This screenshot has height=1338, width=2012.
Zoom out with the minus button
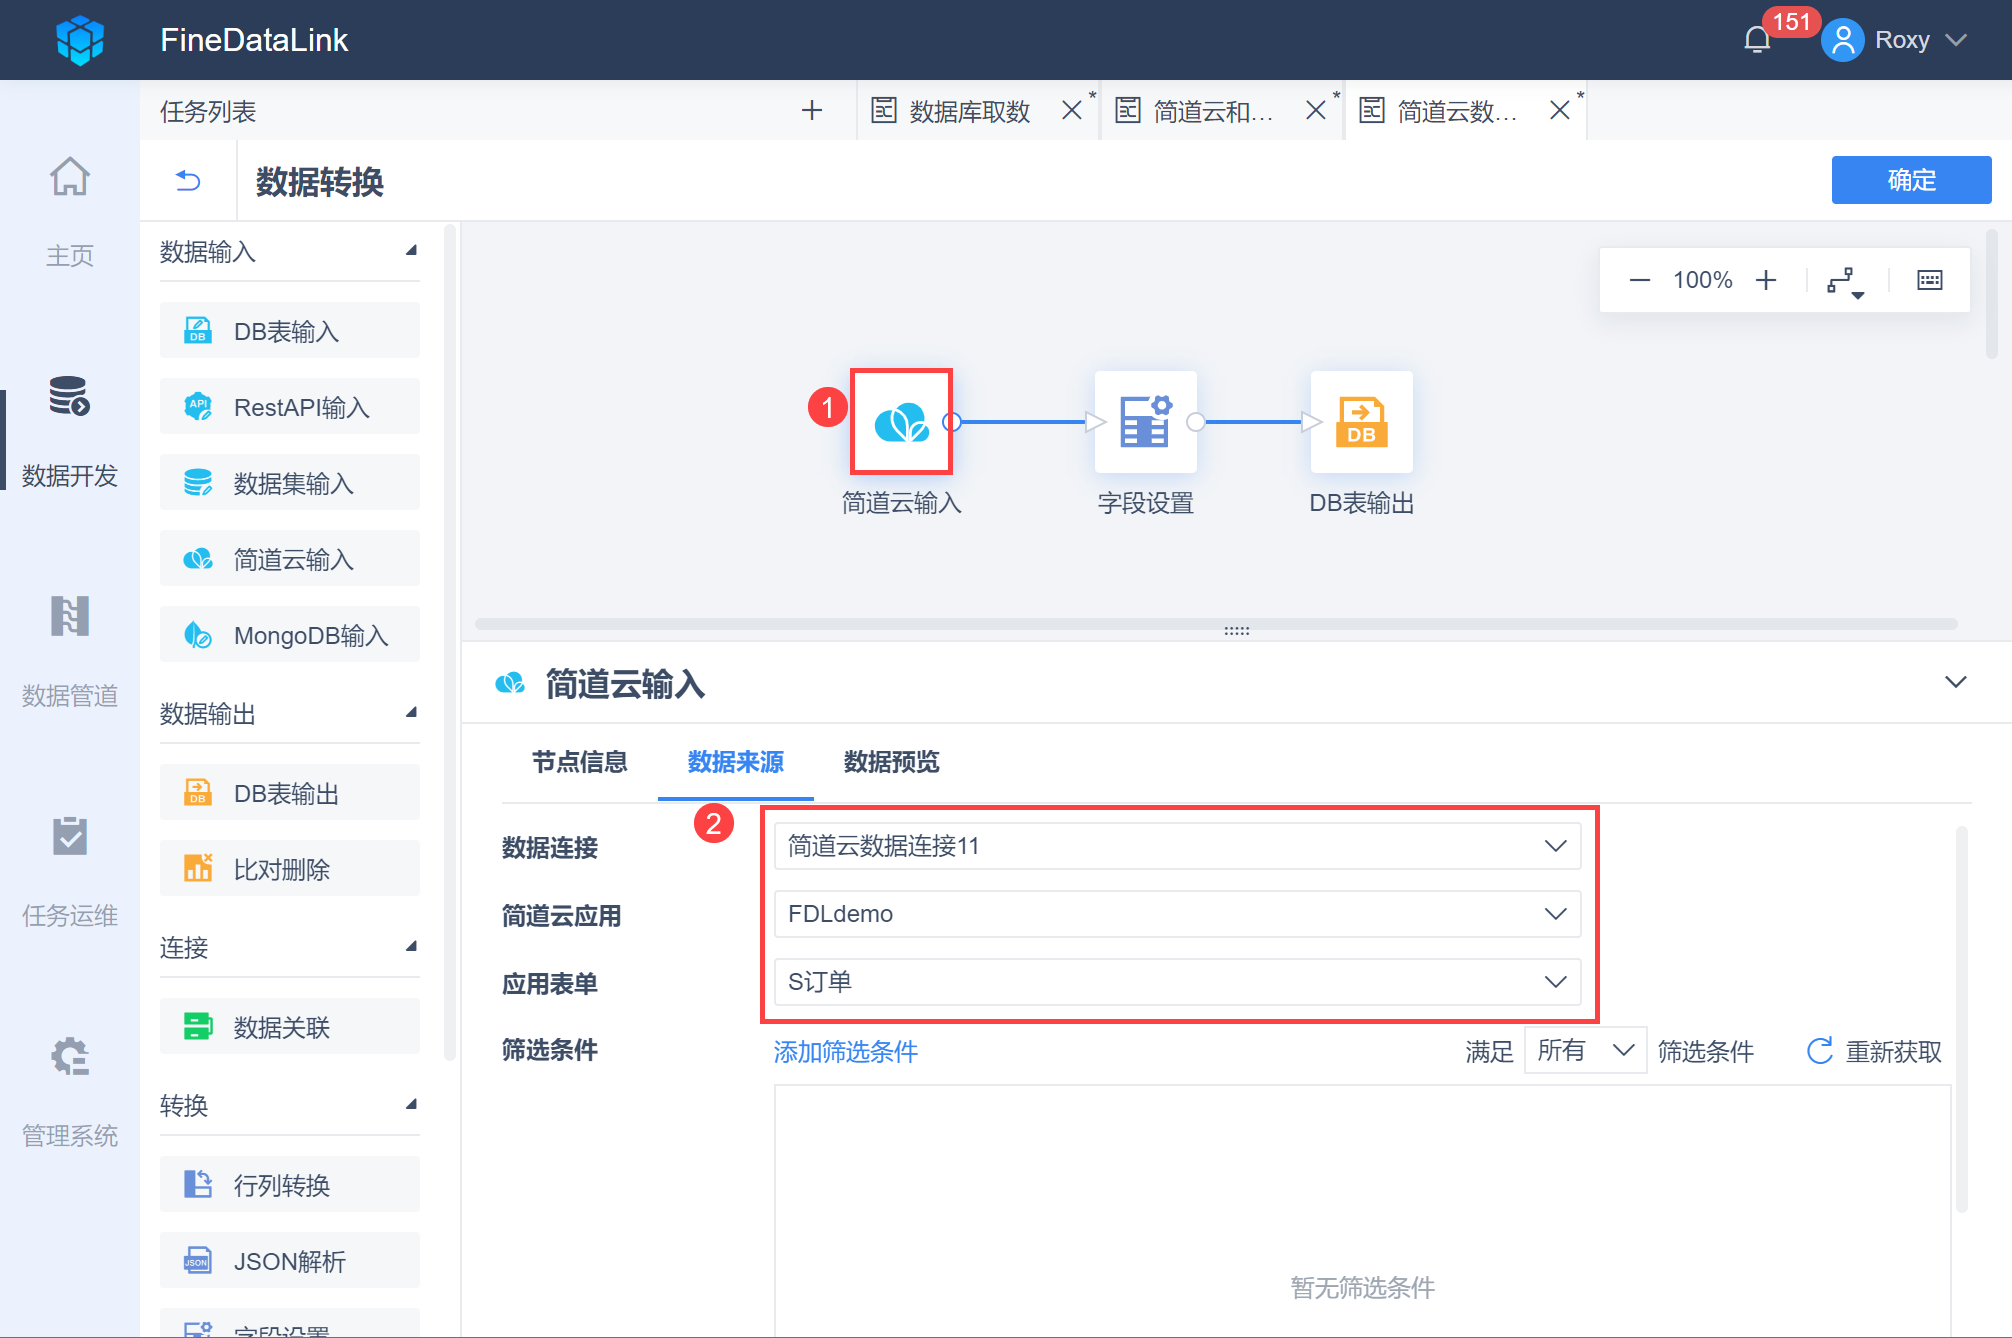click(x=1639, y=280)
